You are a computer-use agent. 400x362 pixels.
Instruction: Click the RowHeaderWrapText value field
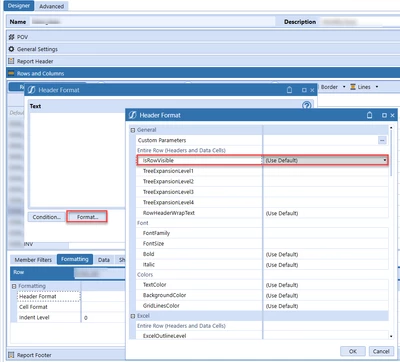click(x=326, y=213)
